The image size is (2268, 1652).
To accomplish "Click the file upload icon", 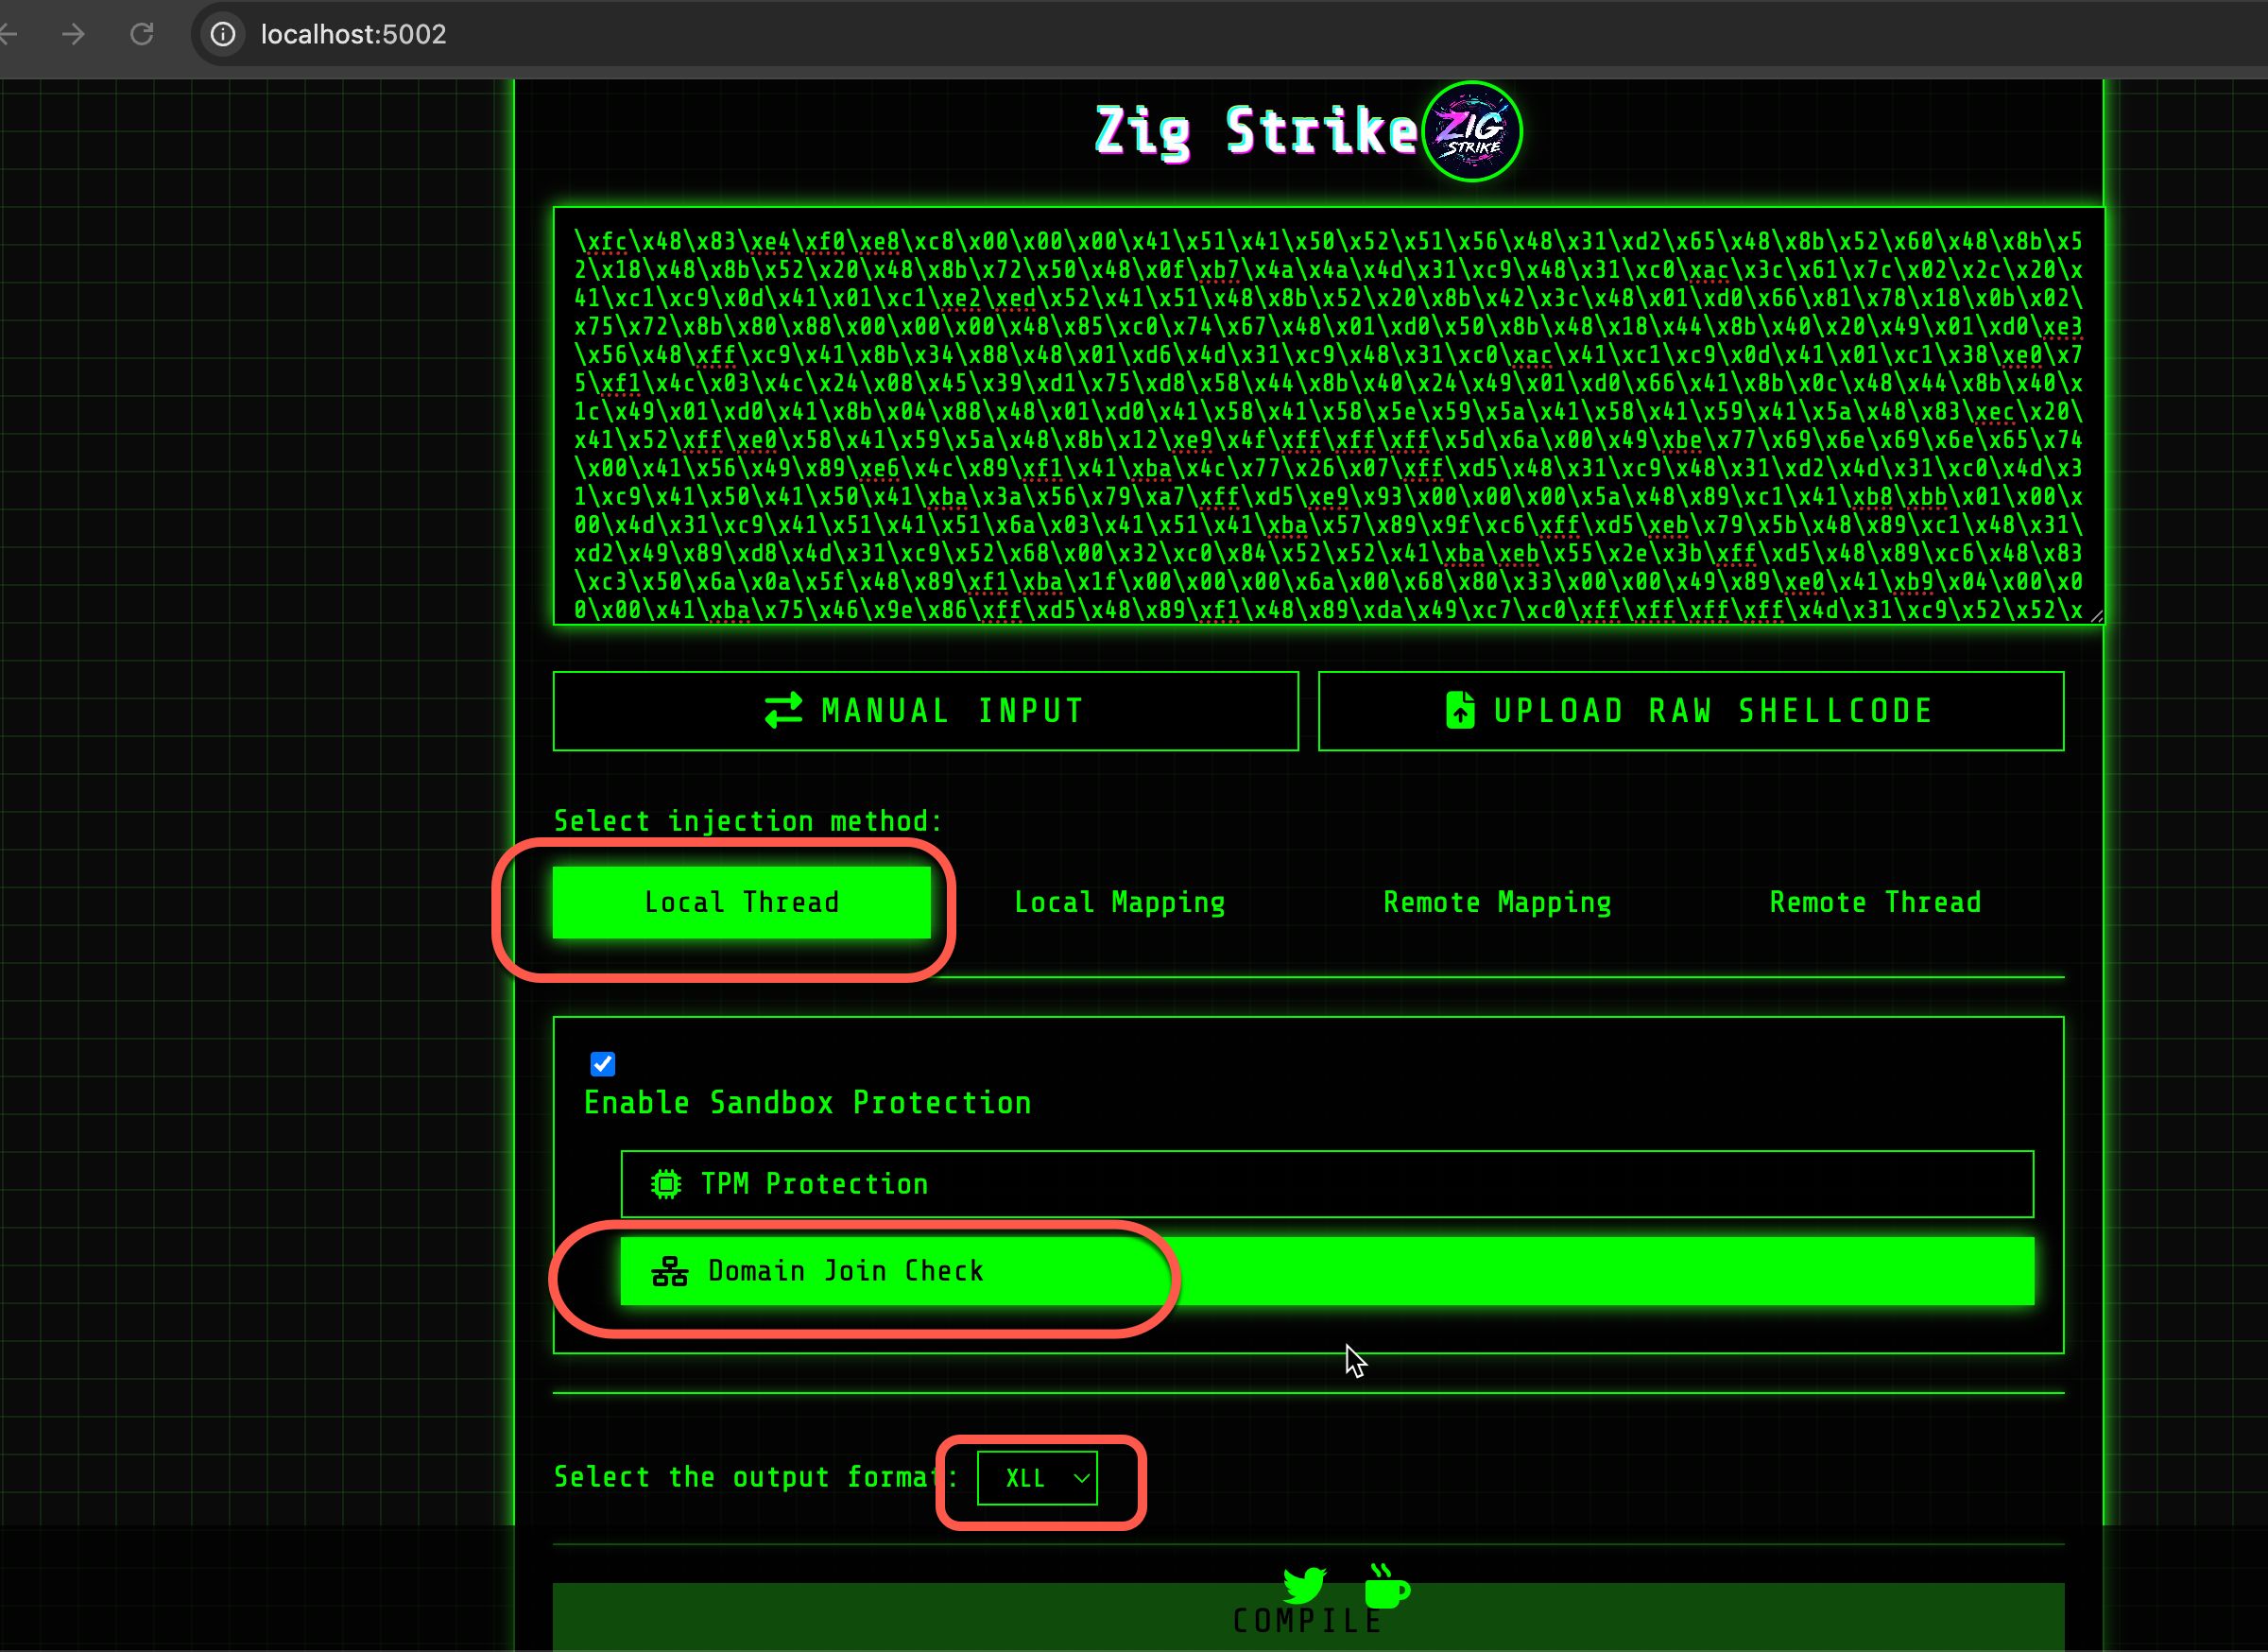I will click(x=1460, y=711).
